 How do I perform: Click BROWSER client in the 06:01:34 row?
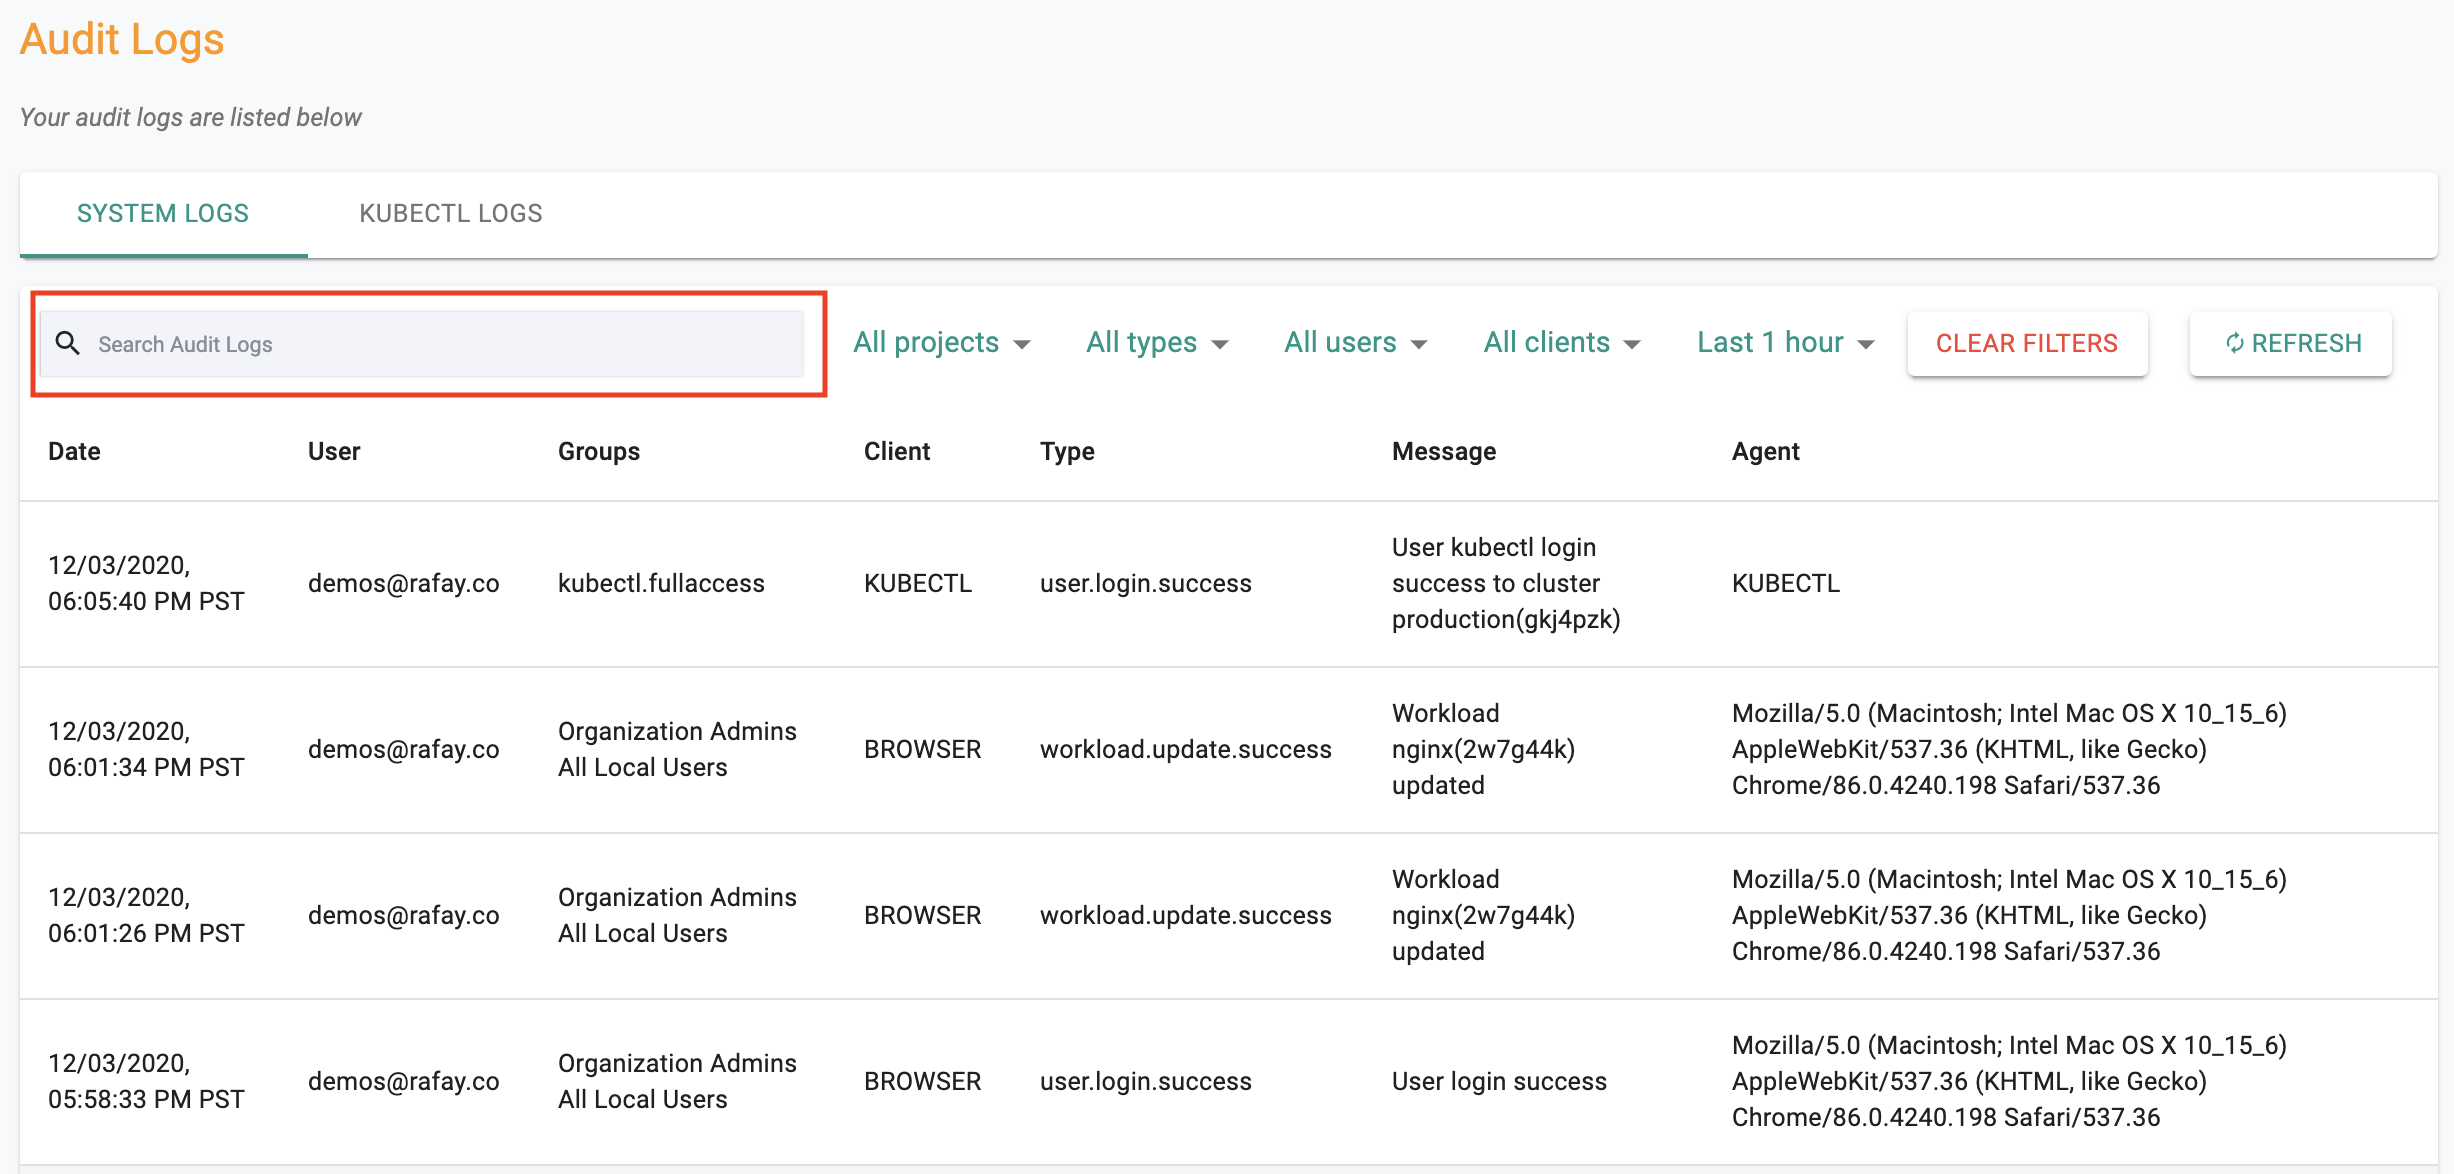point(922,749)
